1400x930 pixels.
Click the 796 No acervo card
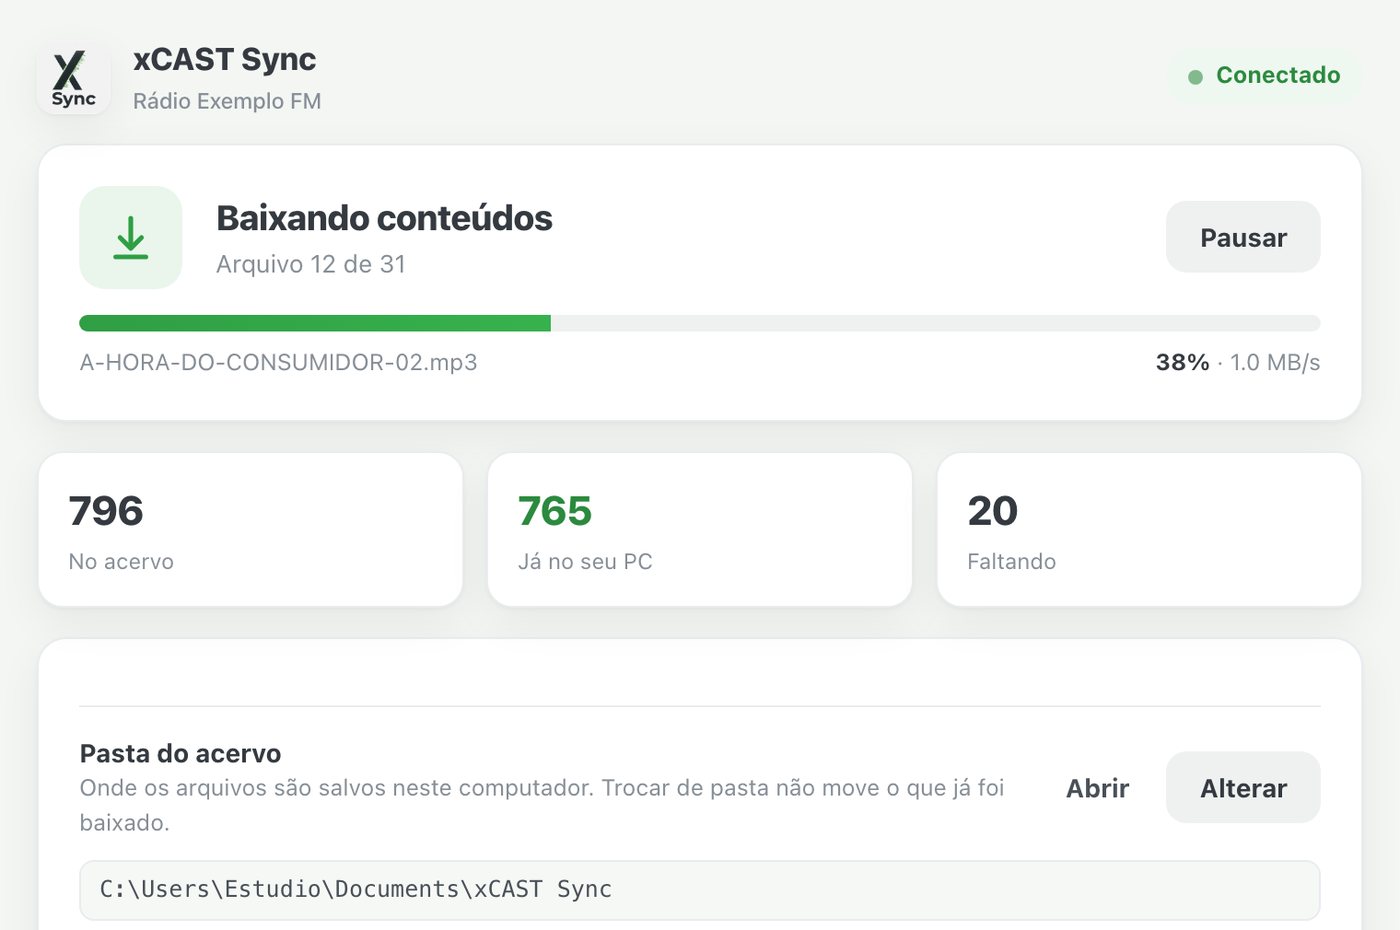tap(251, 530)
